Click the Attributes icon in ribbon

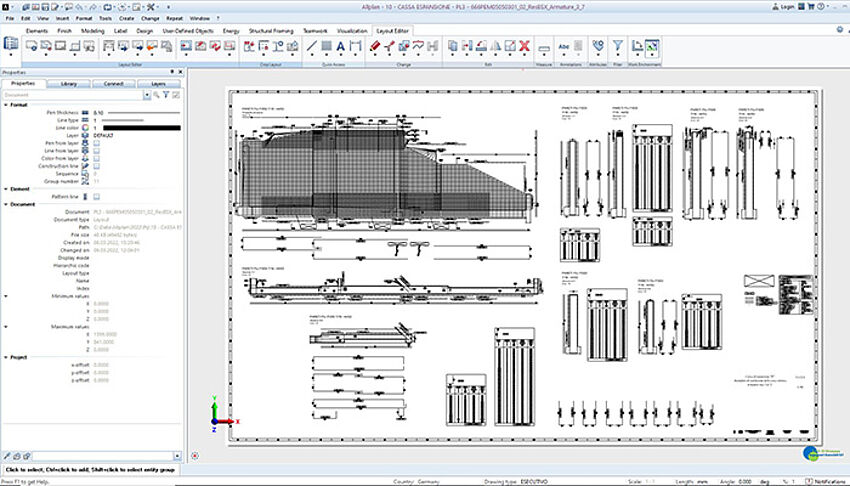coord(597,46)
